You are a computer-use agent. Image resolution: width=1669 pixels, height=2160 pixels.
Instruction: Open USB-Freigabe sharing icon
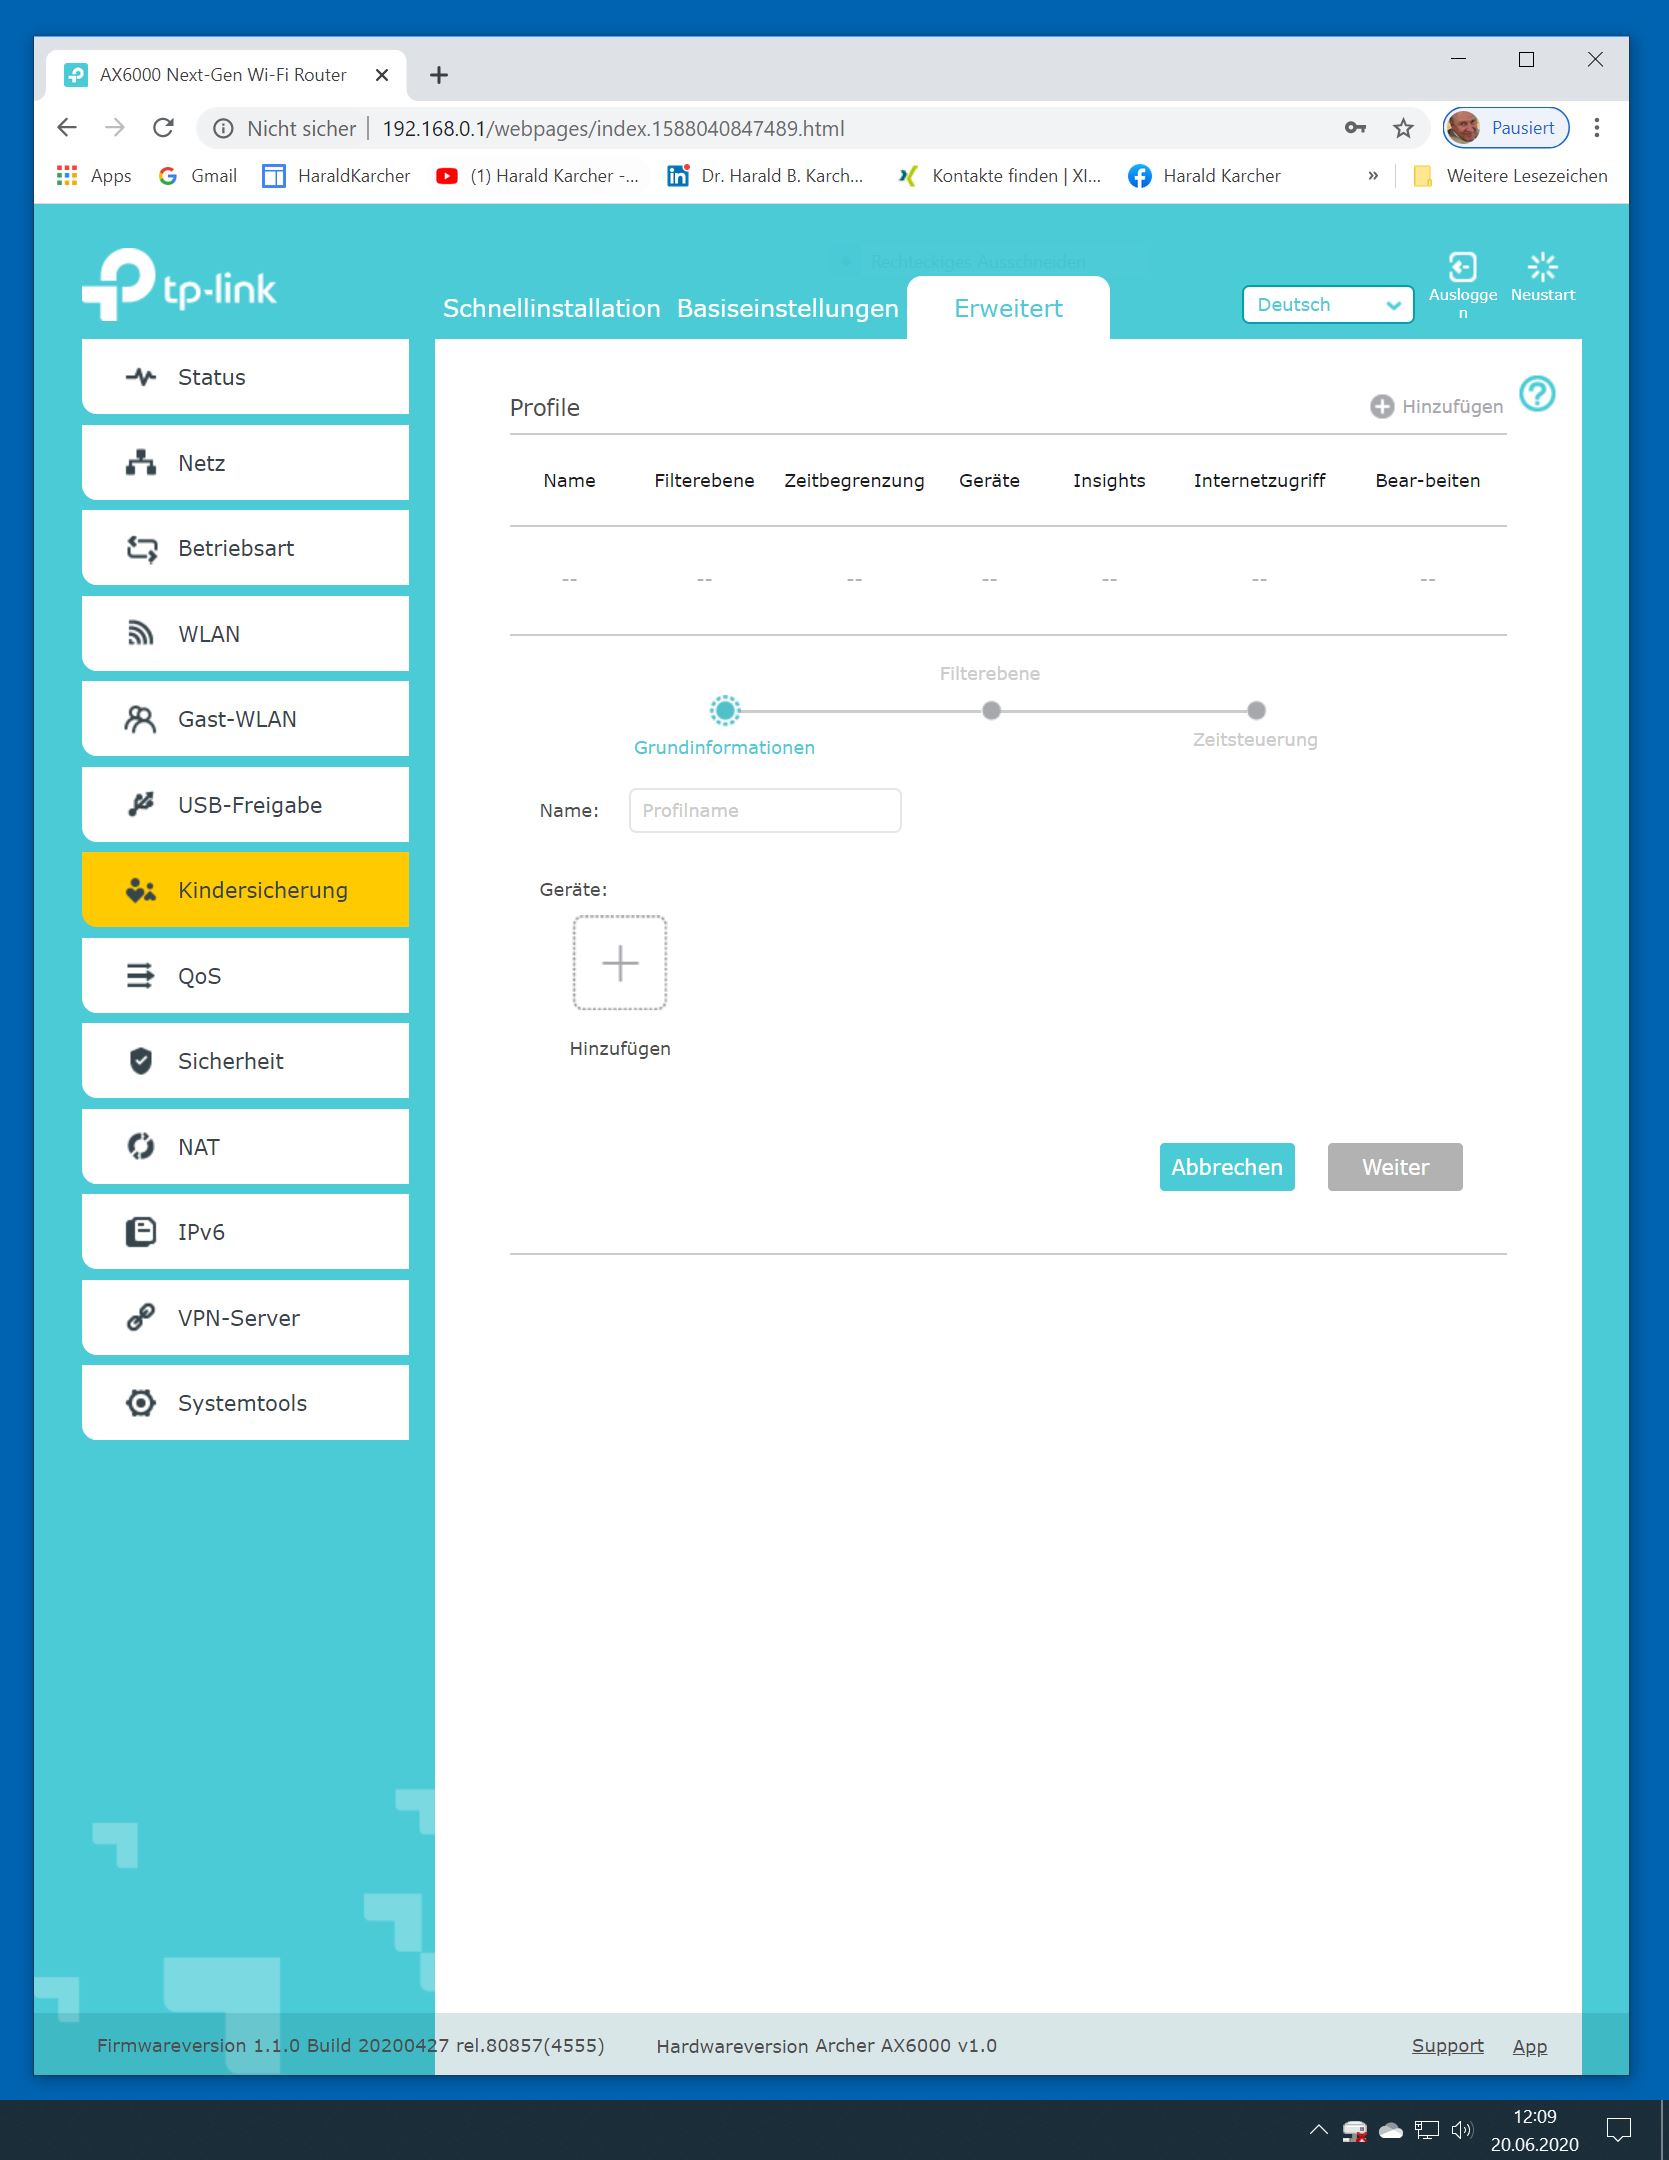(x=141, y=805)
